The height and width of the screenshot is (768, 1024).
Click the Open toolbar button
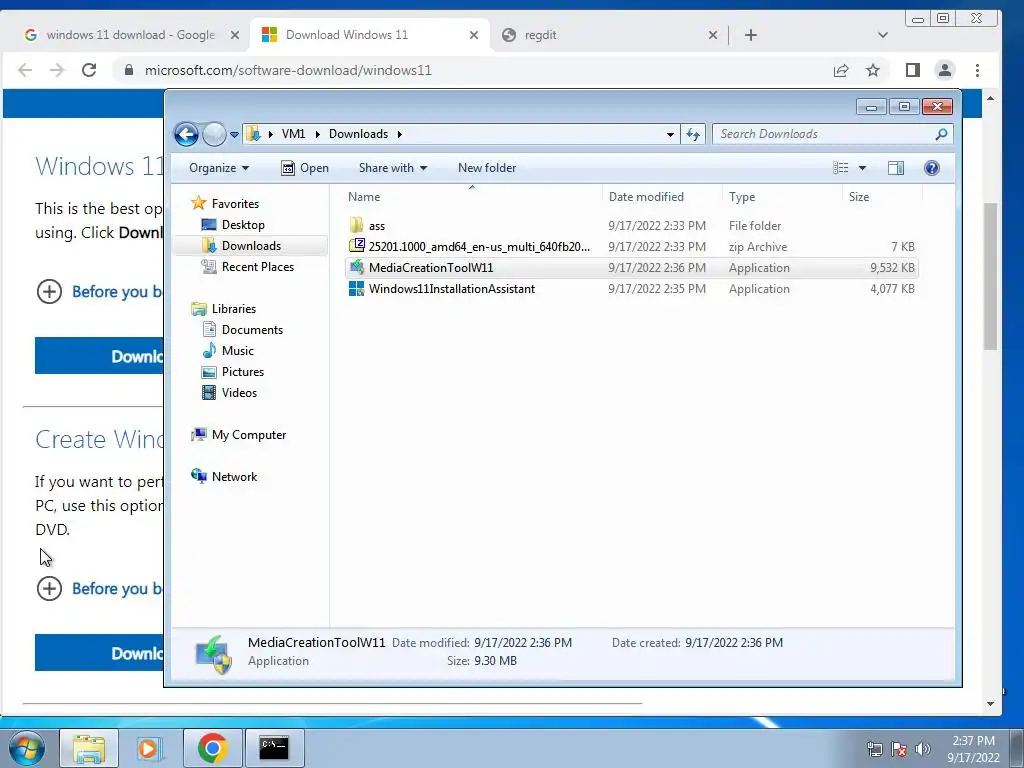coord(304,168)
